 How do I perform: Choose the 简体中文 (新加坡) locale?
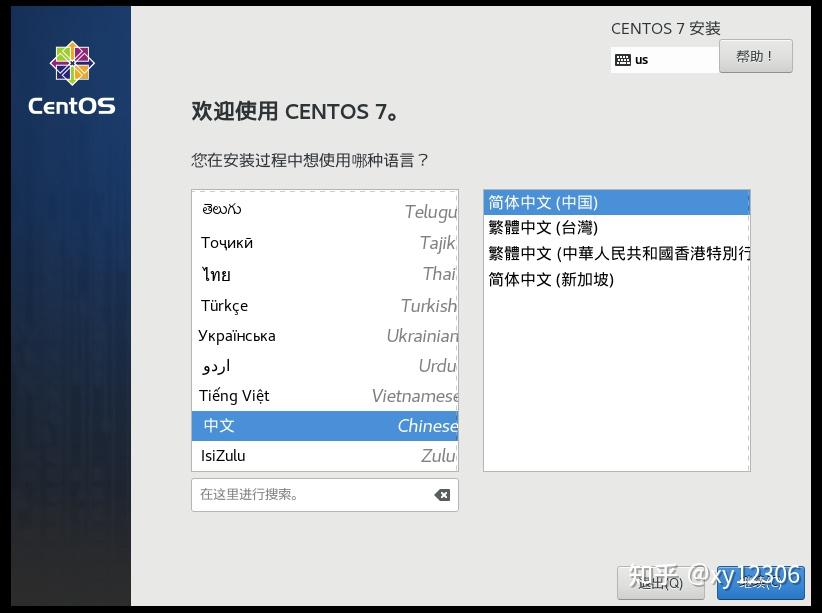click(x=600, y=279)
